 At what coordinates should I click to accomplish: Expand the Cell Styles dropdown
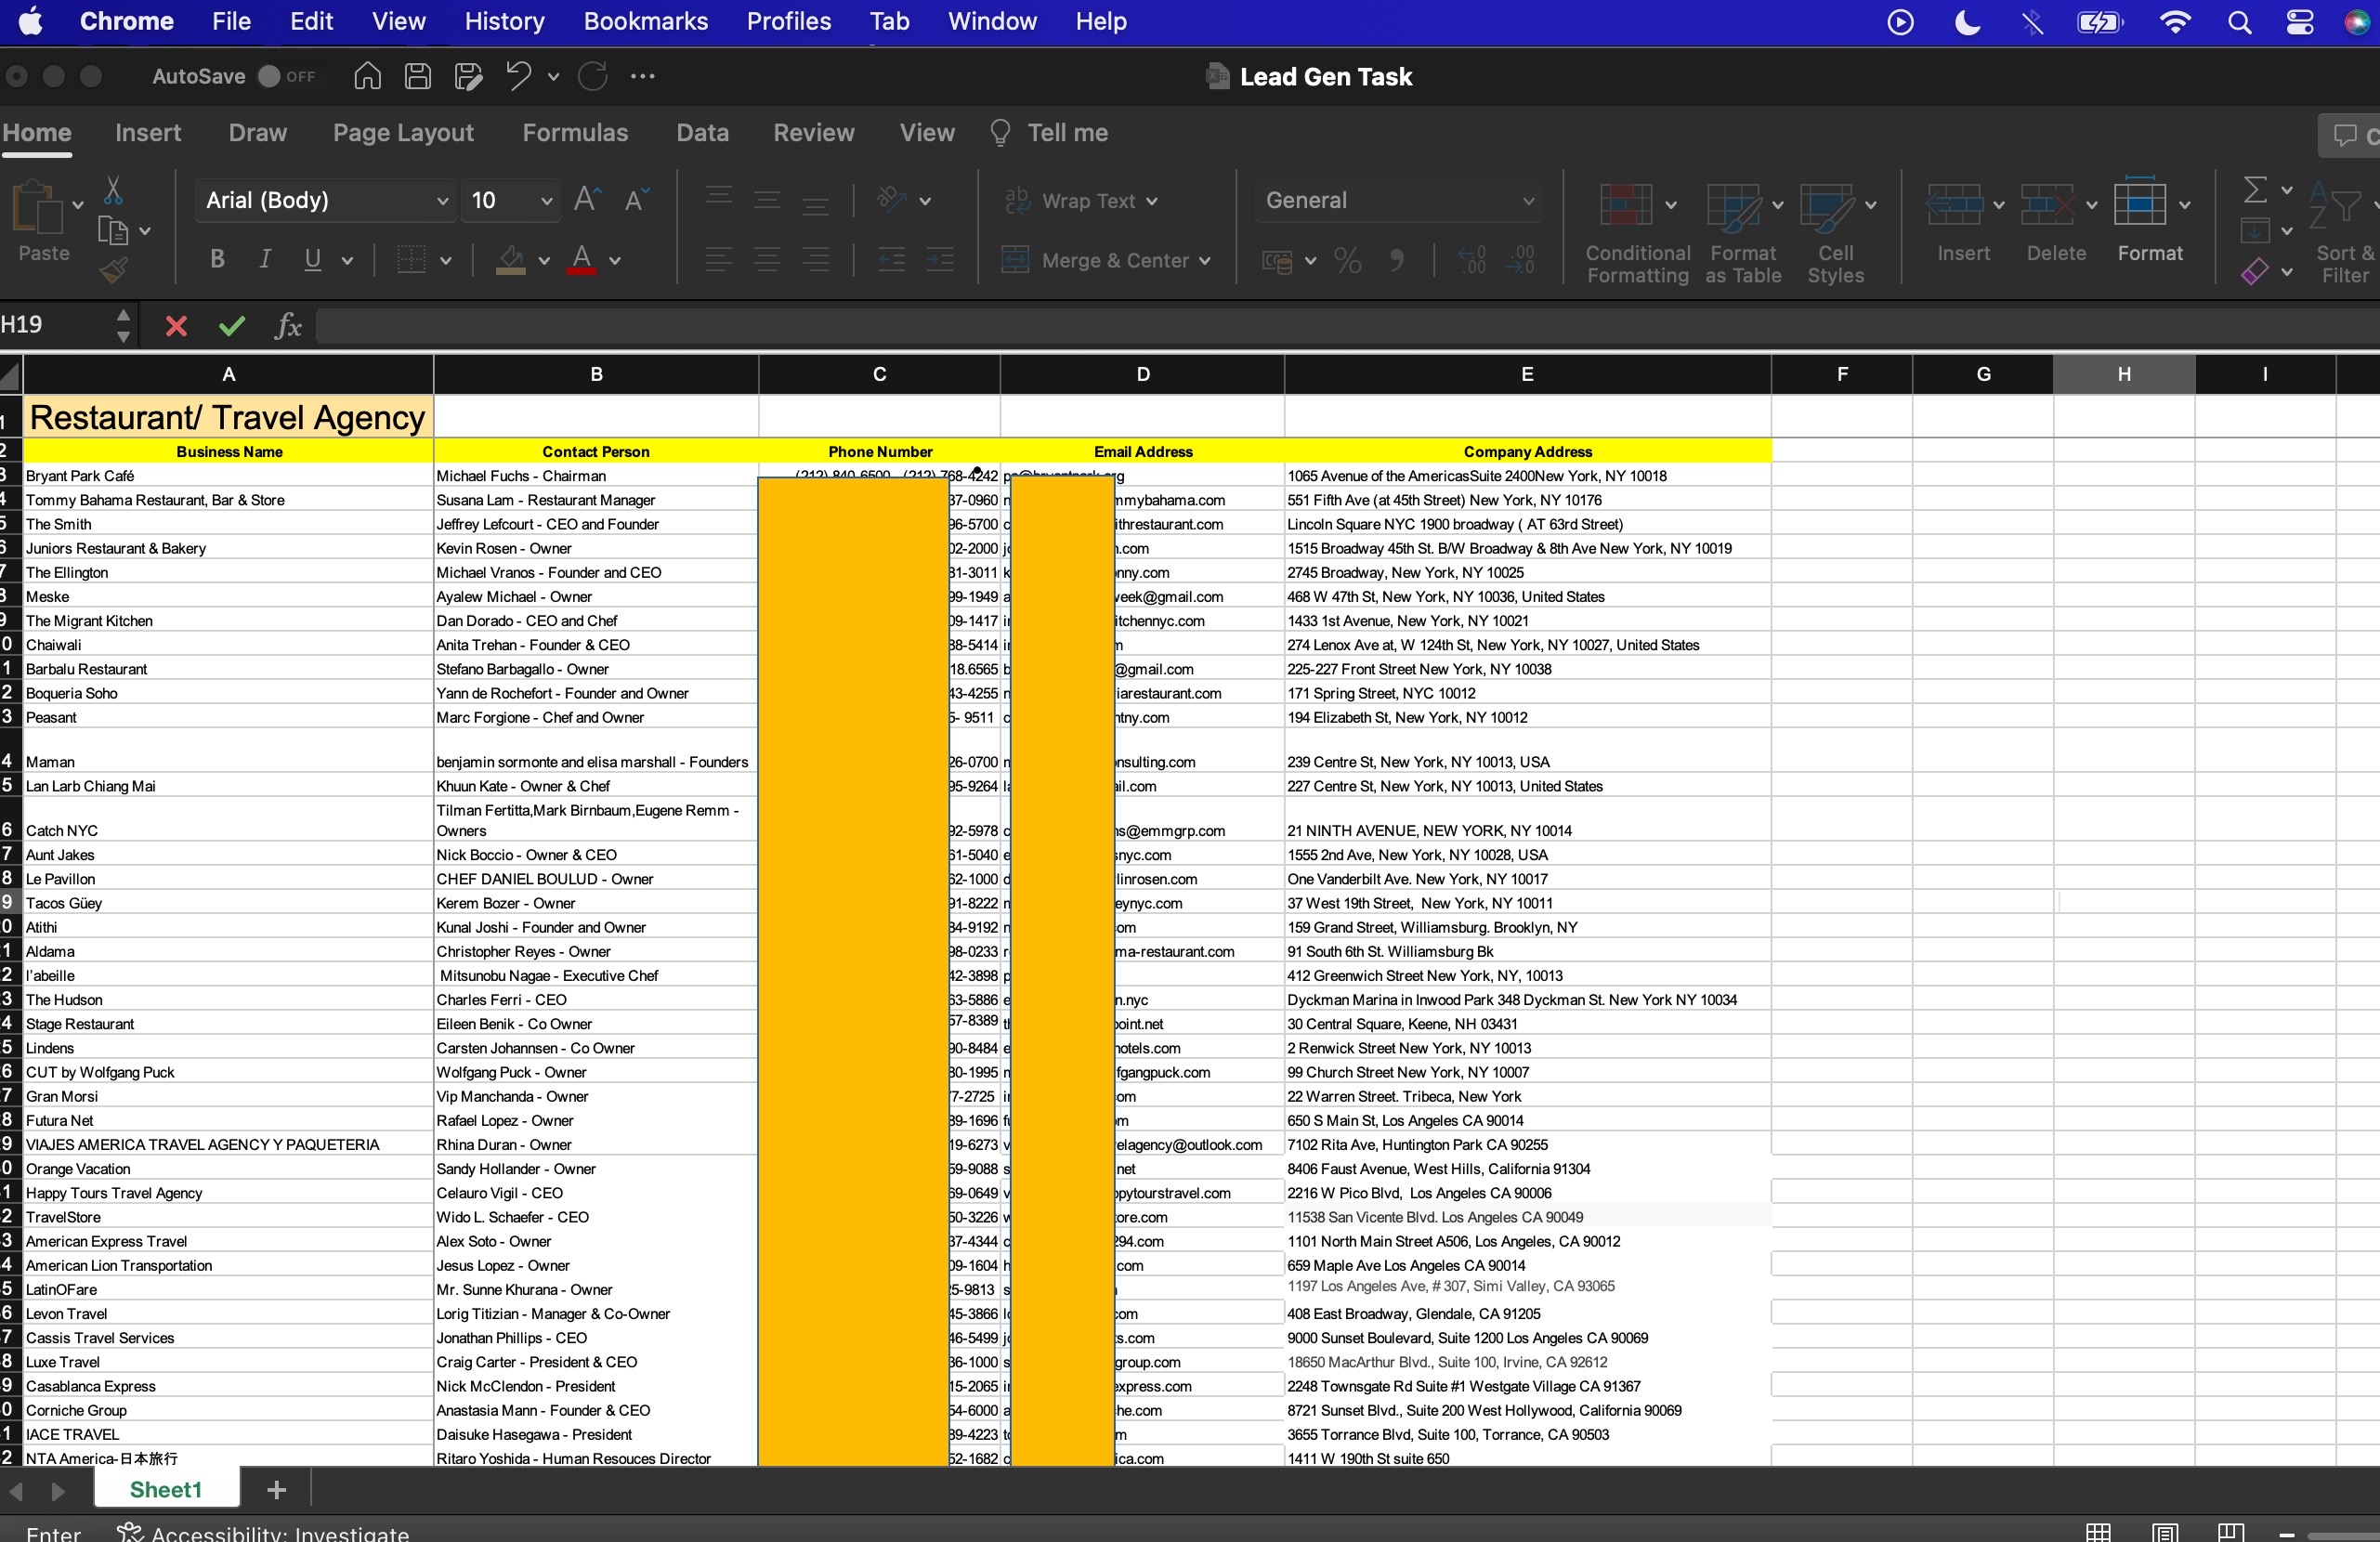coord(1871,205)
